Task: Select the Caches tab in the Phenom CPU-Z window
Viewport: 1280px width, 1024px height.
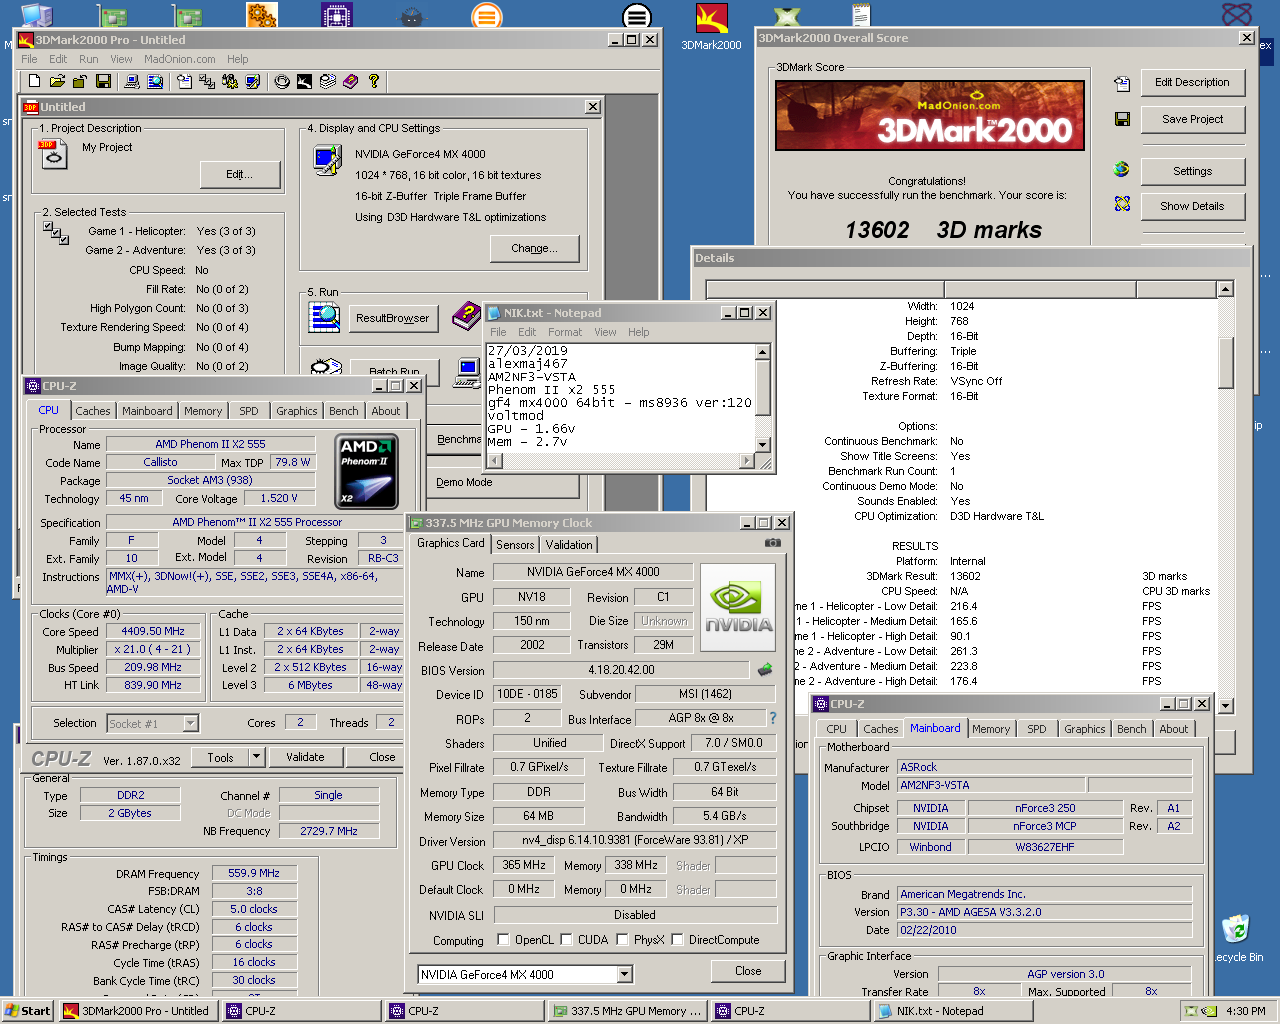Action: 93,411
